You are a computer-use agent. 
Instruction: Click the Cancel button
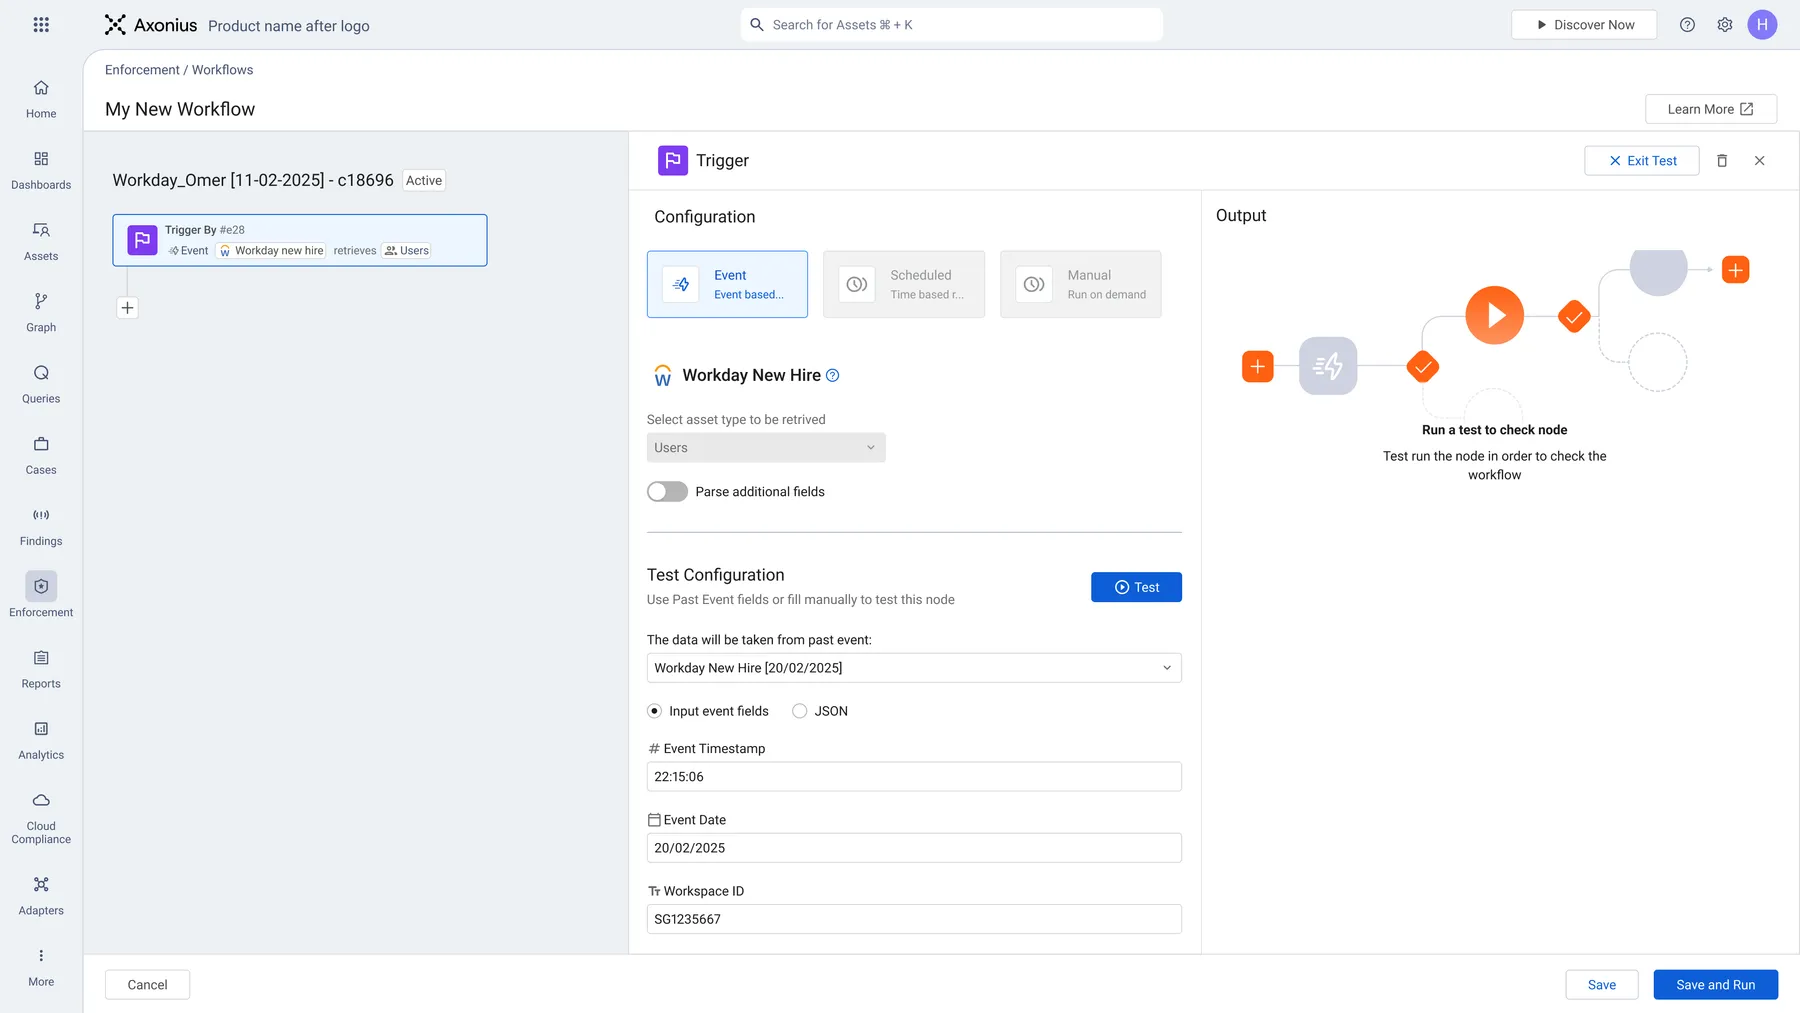[x=148, y=985]
